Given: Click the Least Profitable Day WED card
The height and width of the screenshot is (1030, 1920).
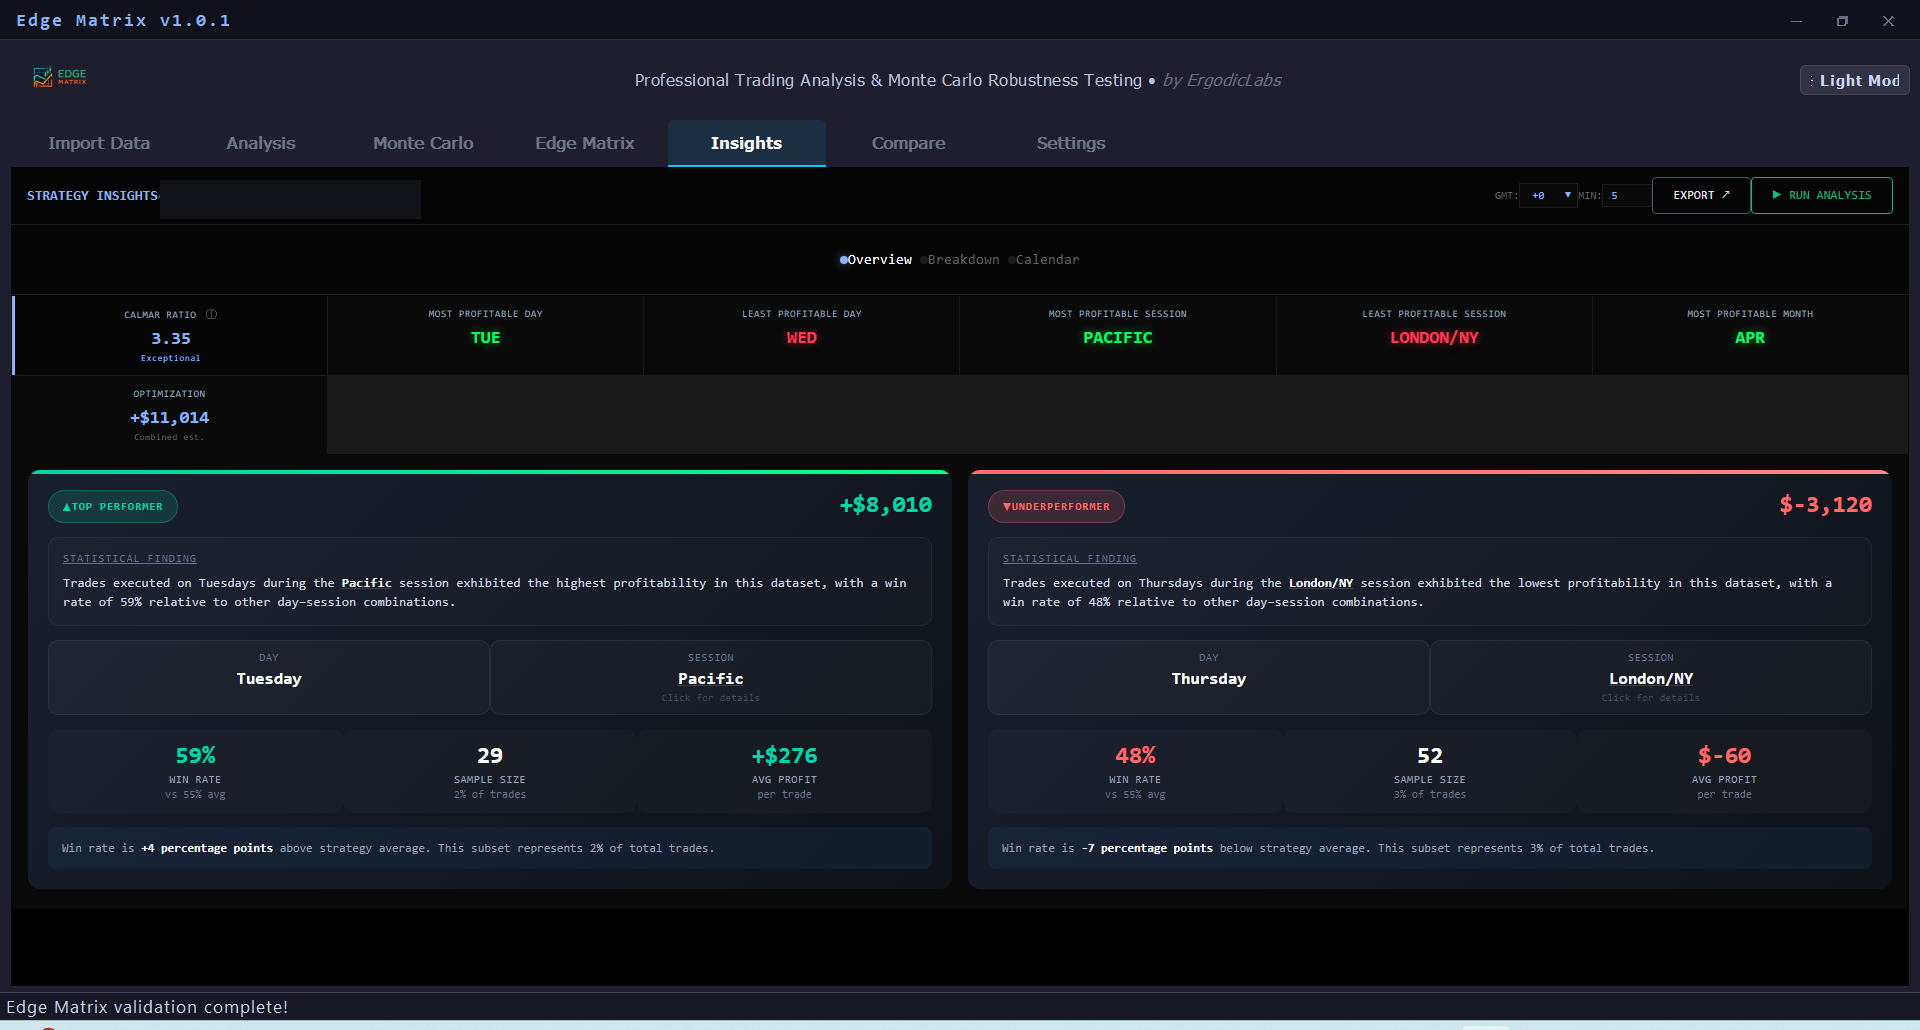Looking at the screenshot, I should (801, 335).
